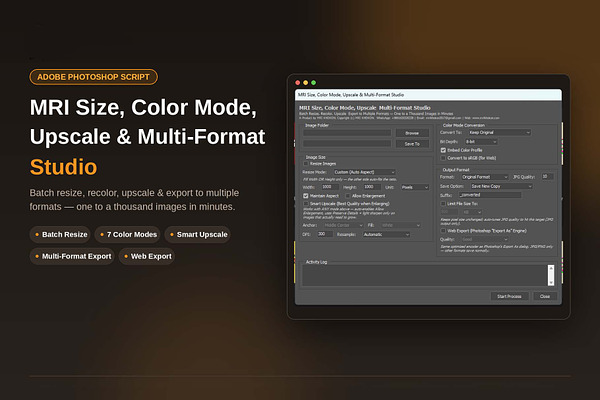The width and height of the screenshot is (600, 400).
Task: Open the Anchor dropdown
Action: coord(343,225)
